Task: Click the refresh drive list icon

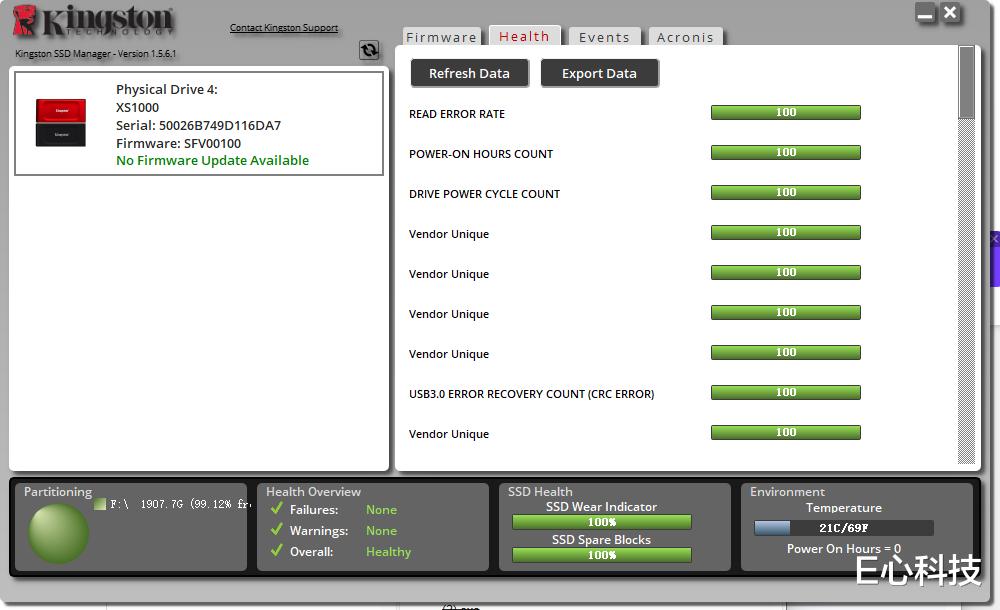Action: coord(369,50)
